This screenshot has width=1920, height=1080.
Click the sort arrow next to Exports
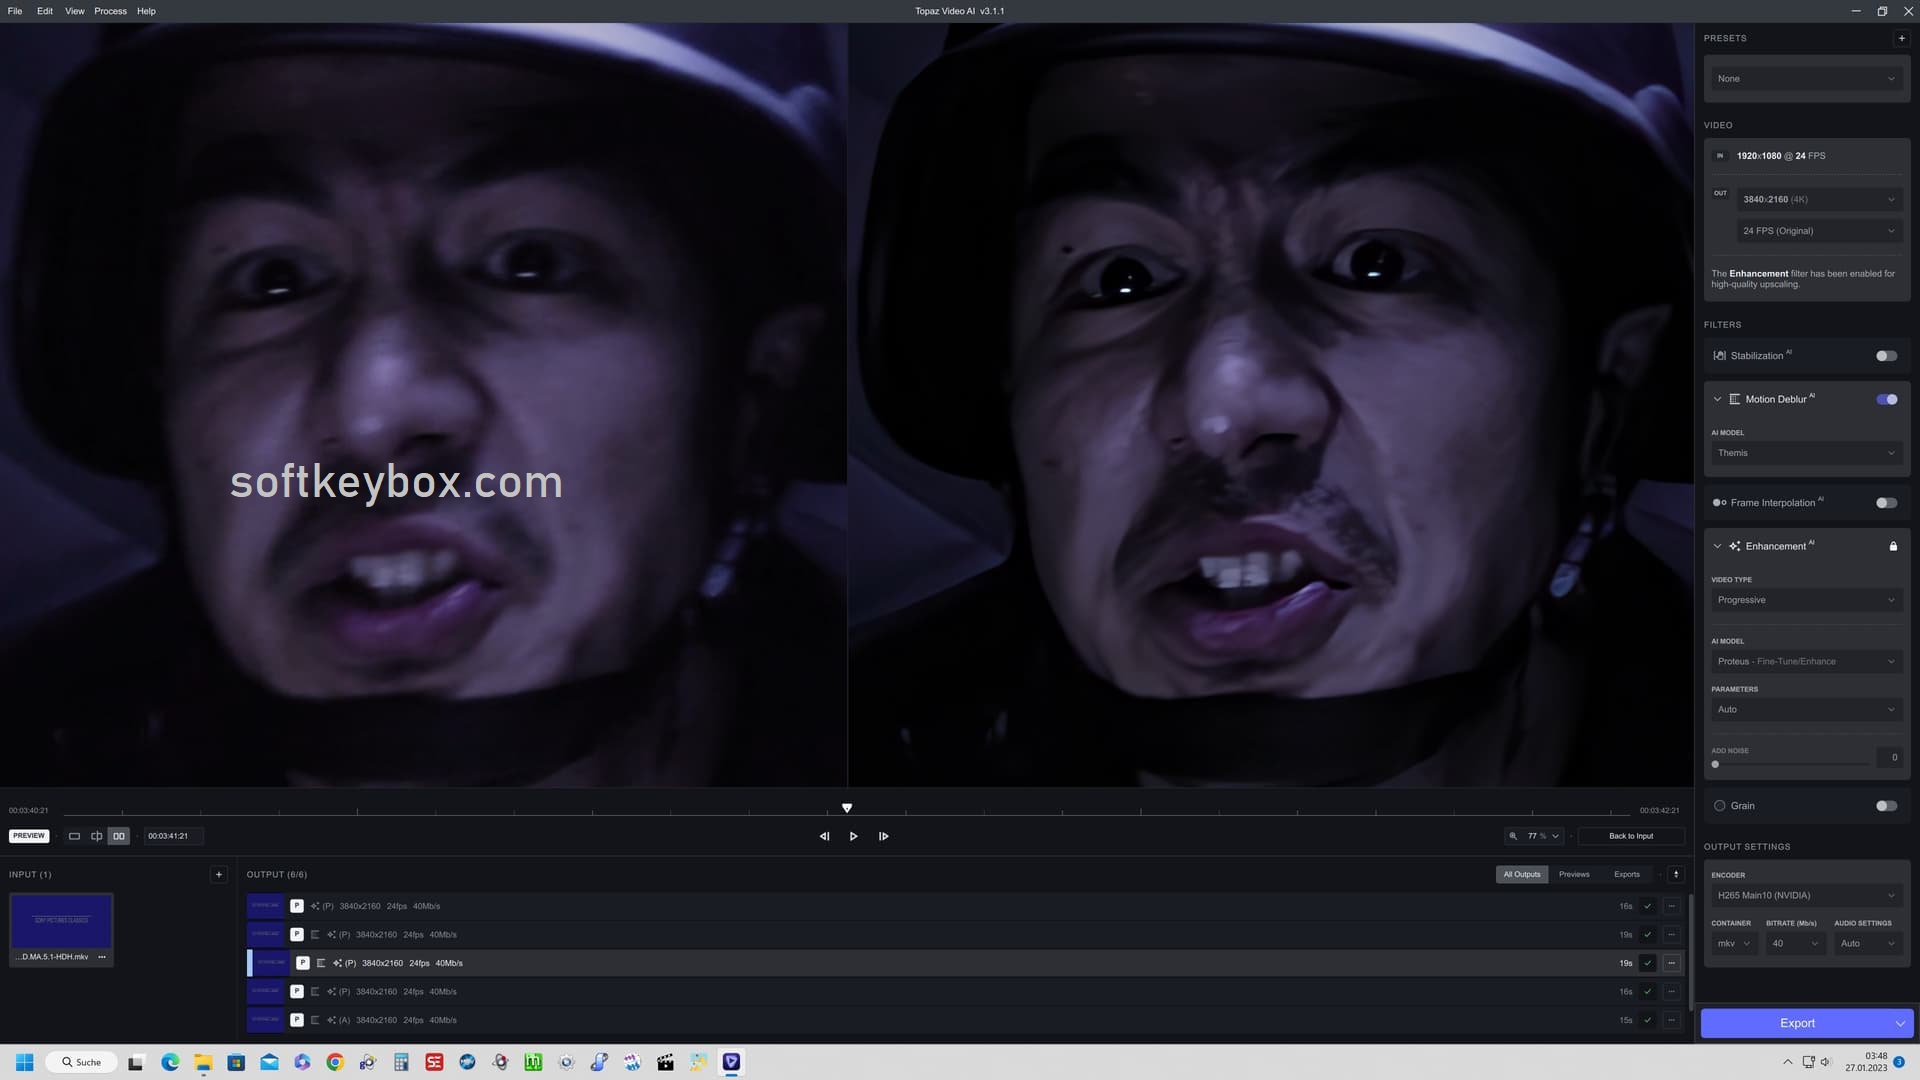coord(1676,874)
